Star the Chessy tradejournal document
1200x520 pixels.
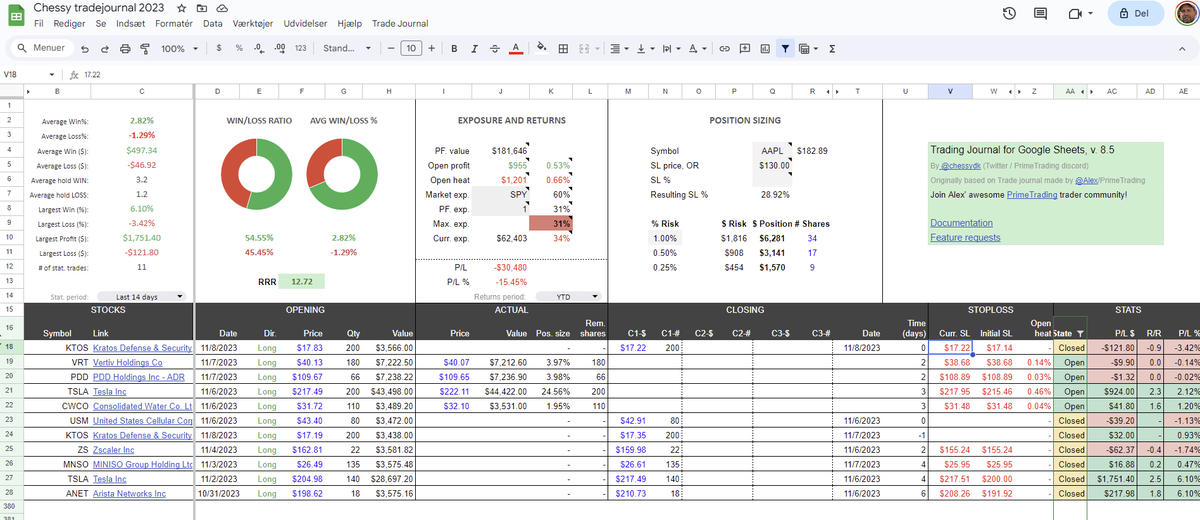pos(181,7)
